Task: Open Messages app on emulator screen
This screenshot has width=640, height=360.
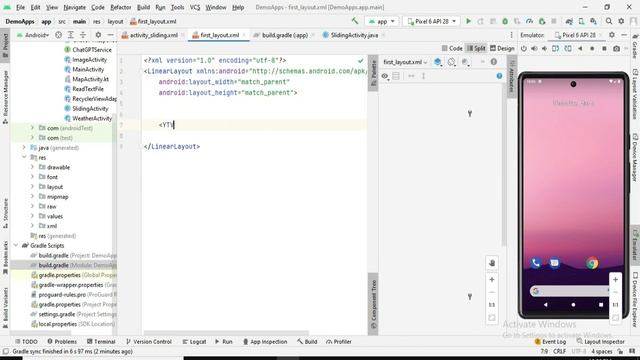Action: pyautogui.click(x=554, y=263)
